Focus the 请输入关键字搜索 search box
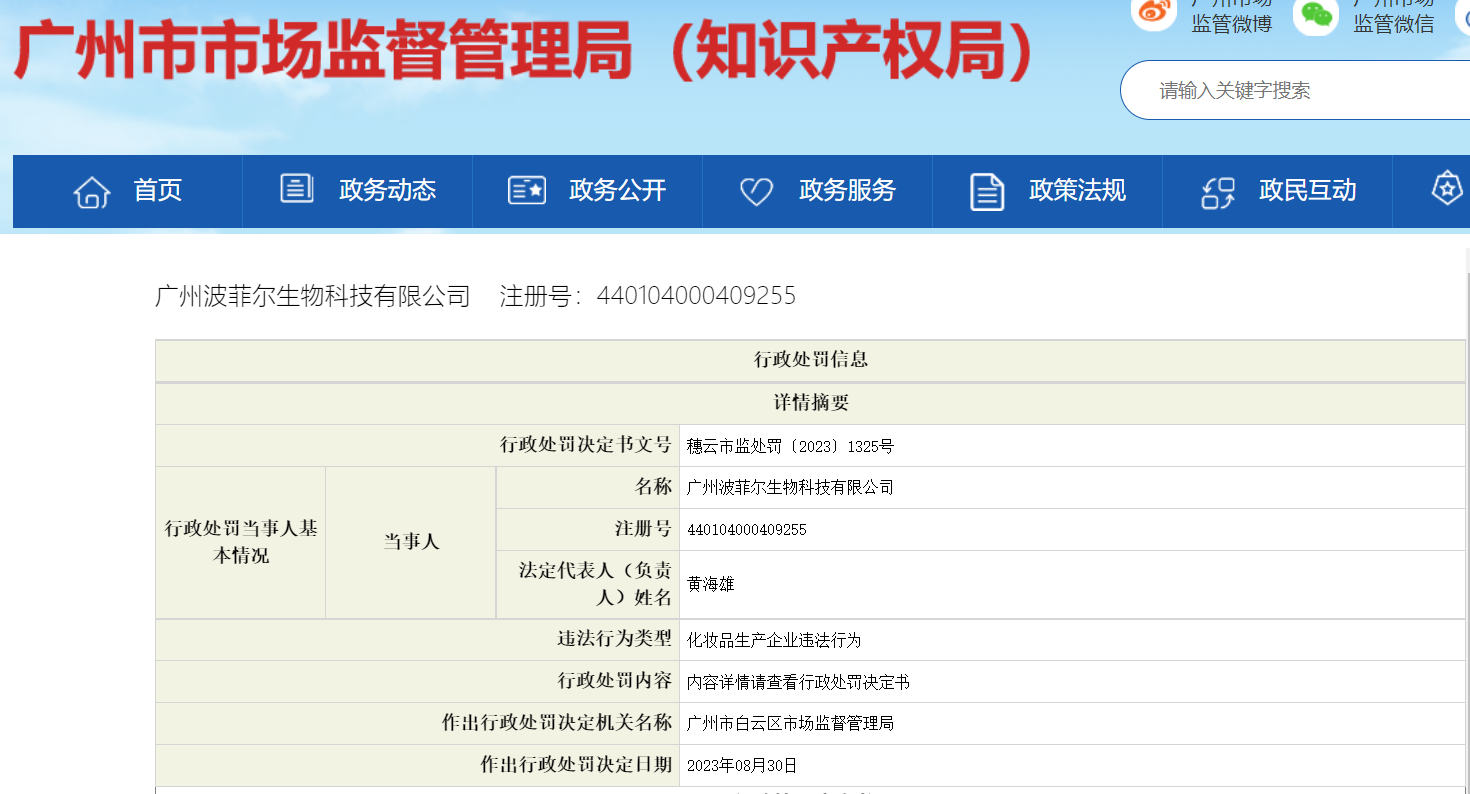Image resolution: width=1470 pixels, height=794 pixels. click(x=1295, y=90)
